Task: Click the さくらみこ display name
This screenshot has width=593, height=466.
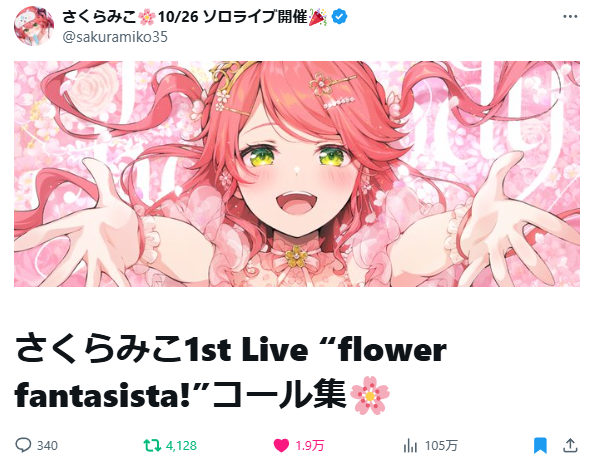Action: pyautogui.click(x=99, y=17)
